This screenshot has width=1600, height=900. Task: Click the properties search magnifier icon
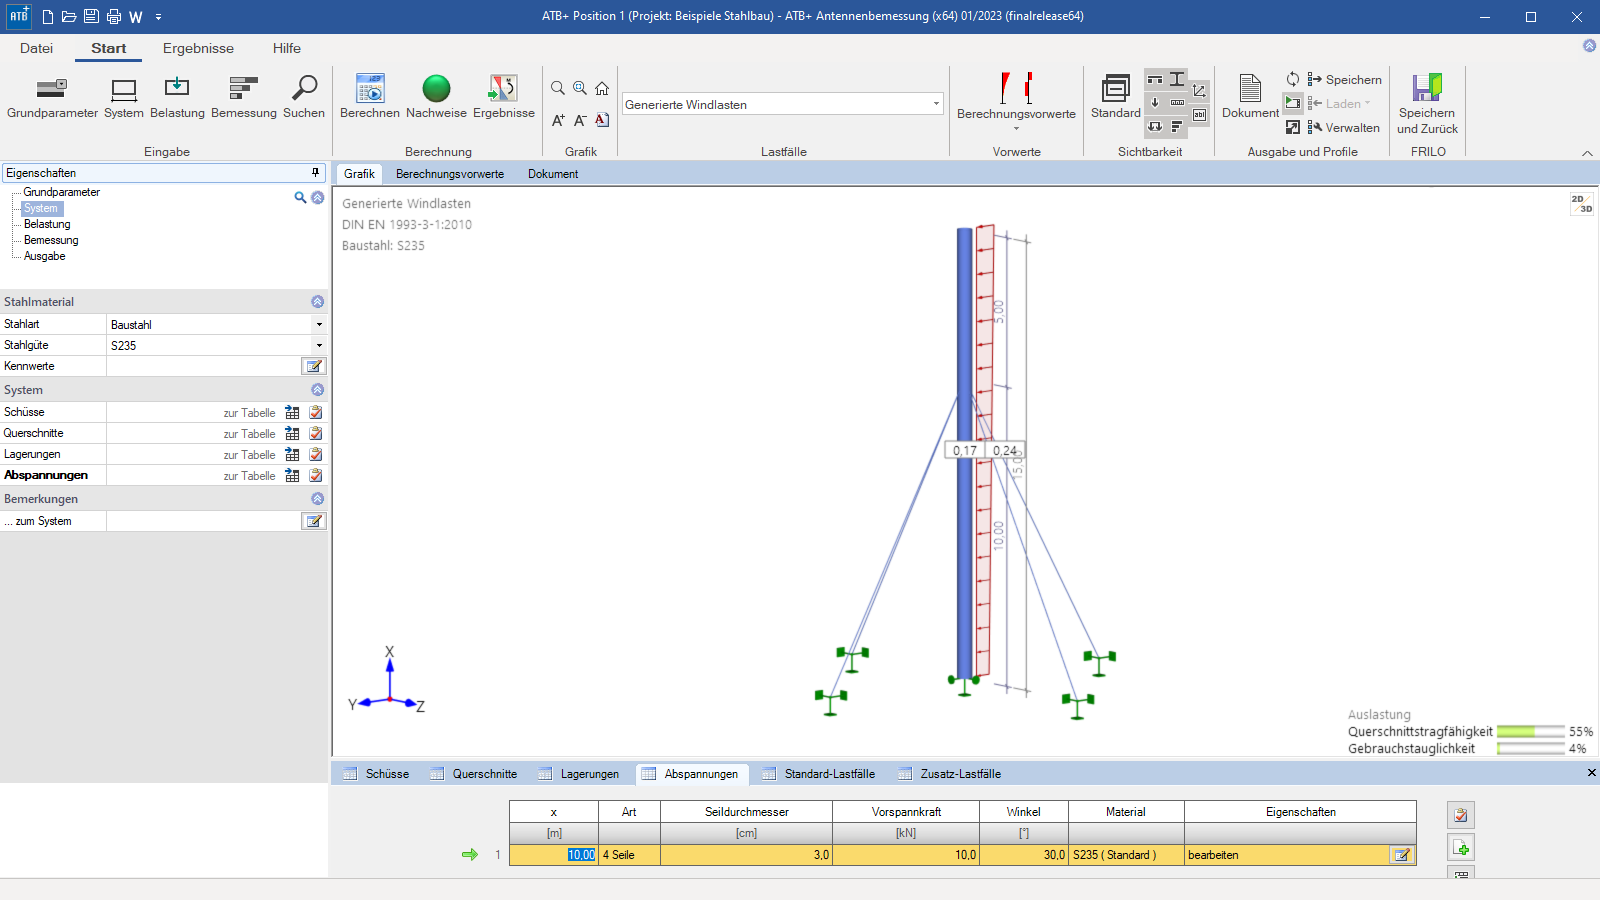coord(300,198)
